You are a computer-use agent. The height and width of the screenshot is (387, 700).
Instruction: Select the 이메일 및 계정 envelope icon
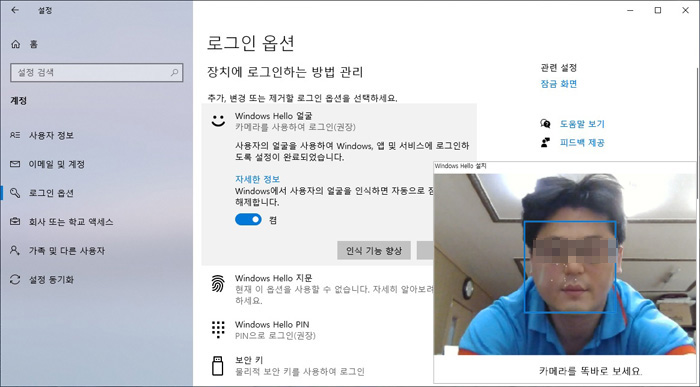[x=15, y=164]
